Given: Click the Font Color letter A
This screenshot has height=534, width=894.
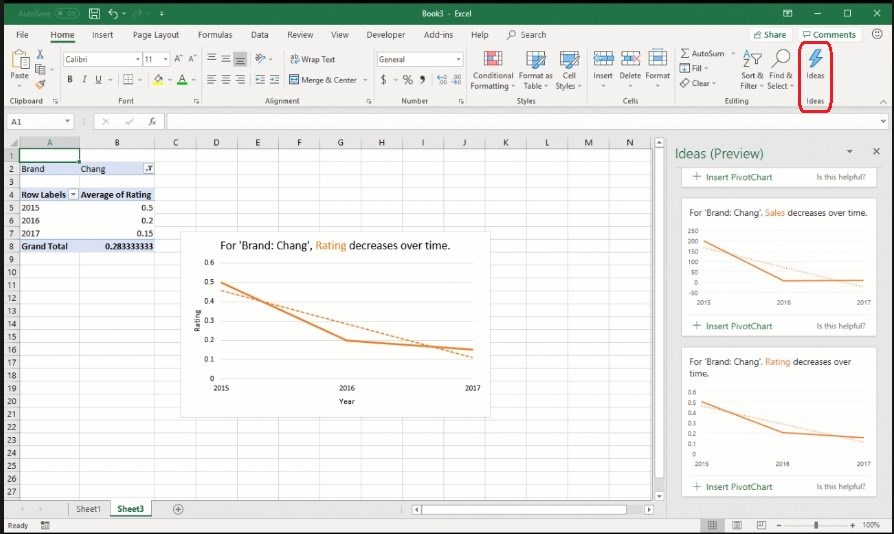Looking at the screenshot, I should coord(182,79).
